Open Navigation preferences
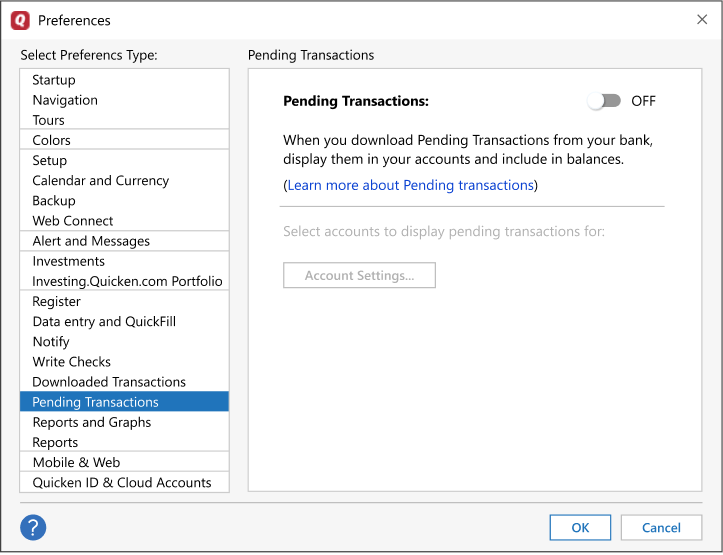 [x=65, y=100]
